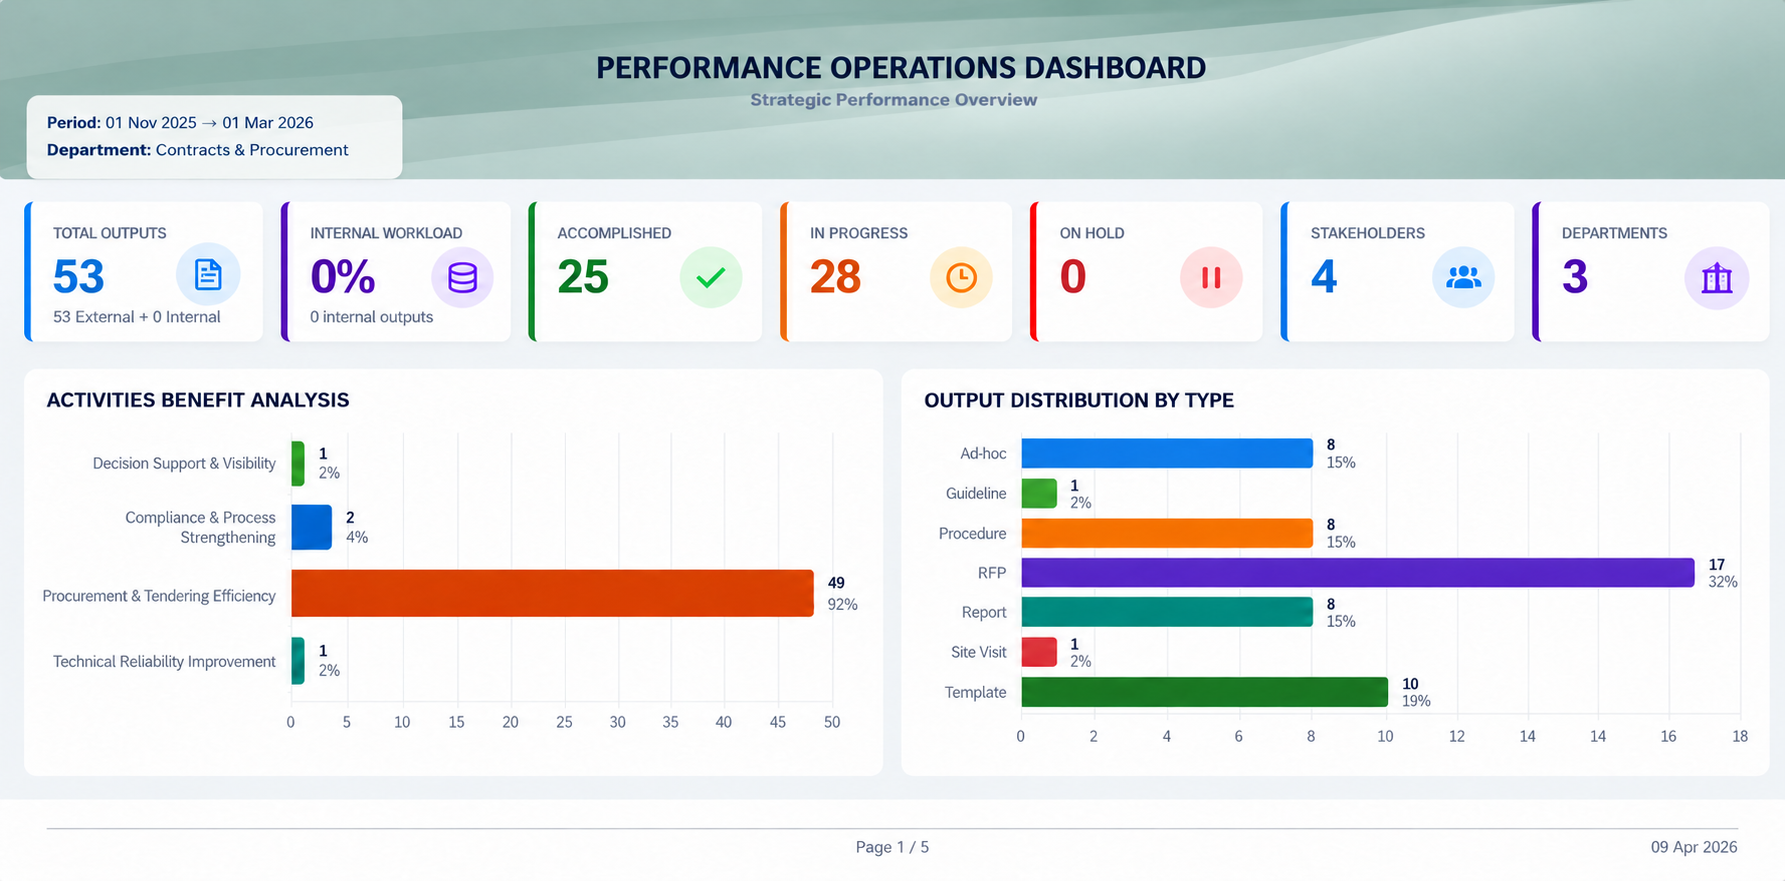Viewport: 1785px width, 881px height.
Task: Click 'Period: 01 Nov 2025 → 01 Mar 2026' text
Action: pyautogui.click(x=180, y=123)
